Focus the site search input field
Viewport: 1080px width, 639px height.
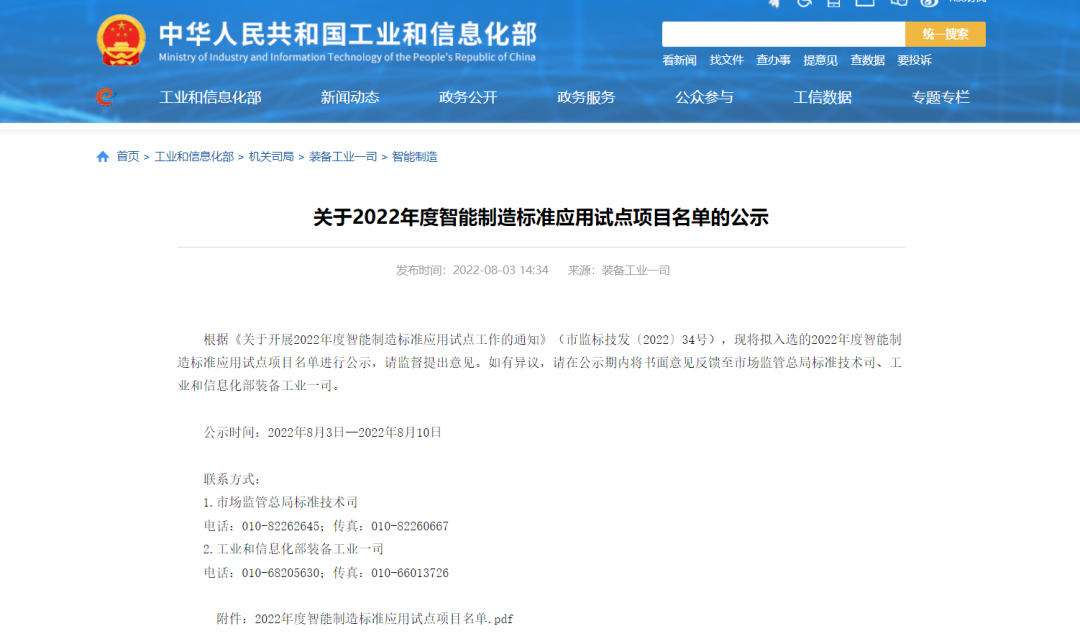[x=783, y=34]
